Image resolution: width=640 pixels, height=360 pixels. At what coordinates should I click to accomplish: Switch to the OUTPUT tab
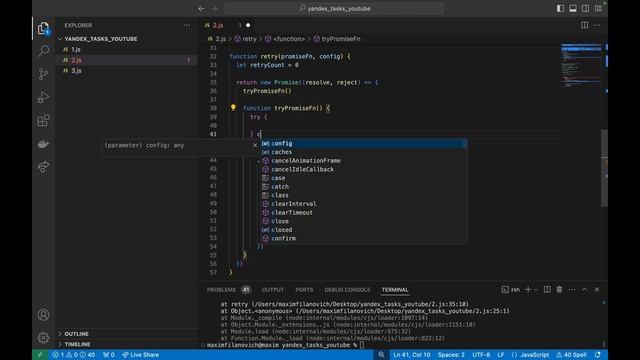point(273,290)
